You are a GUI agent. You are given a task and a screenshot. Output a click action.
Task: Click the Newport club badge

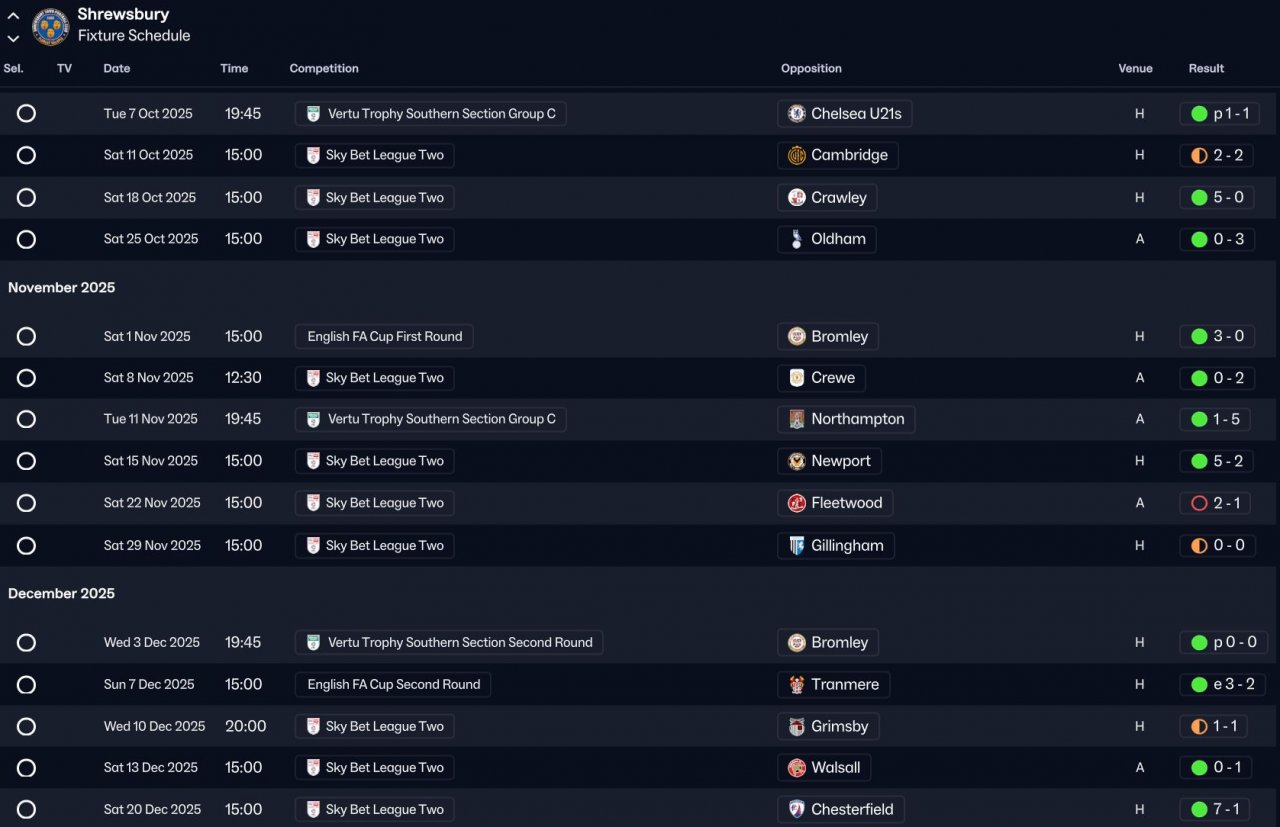pos(797,461)
